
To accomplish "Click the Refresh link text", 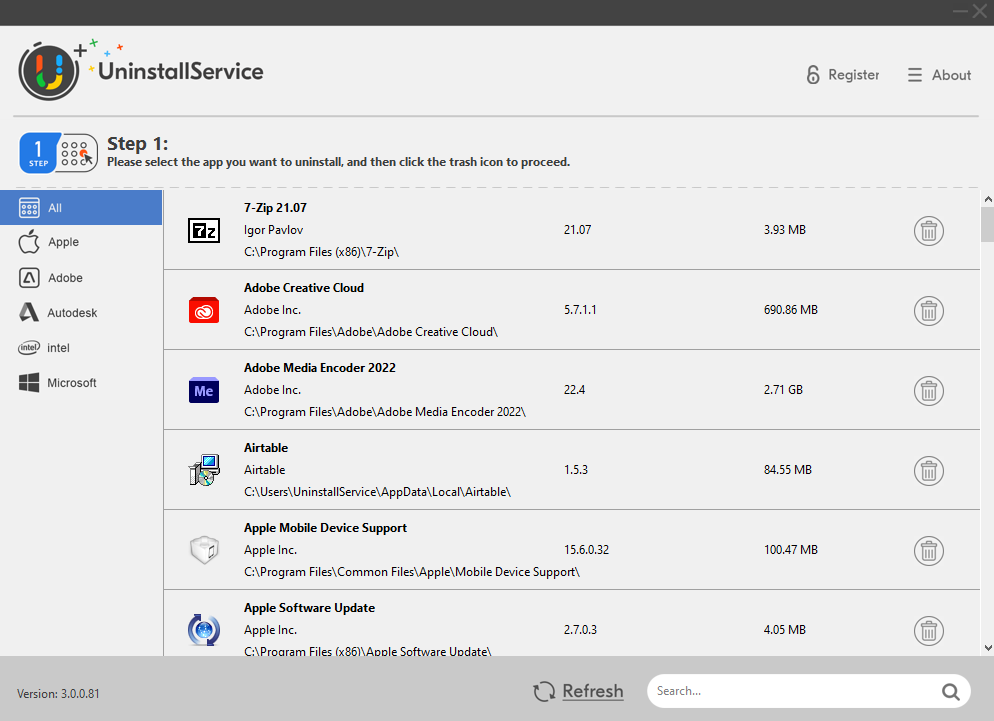I will click(593, 691).
